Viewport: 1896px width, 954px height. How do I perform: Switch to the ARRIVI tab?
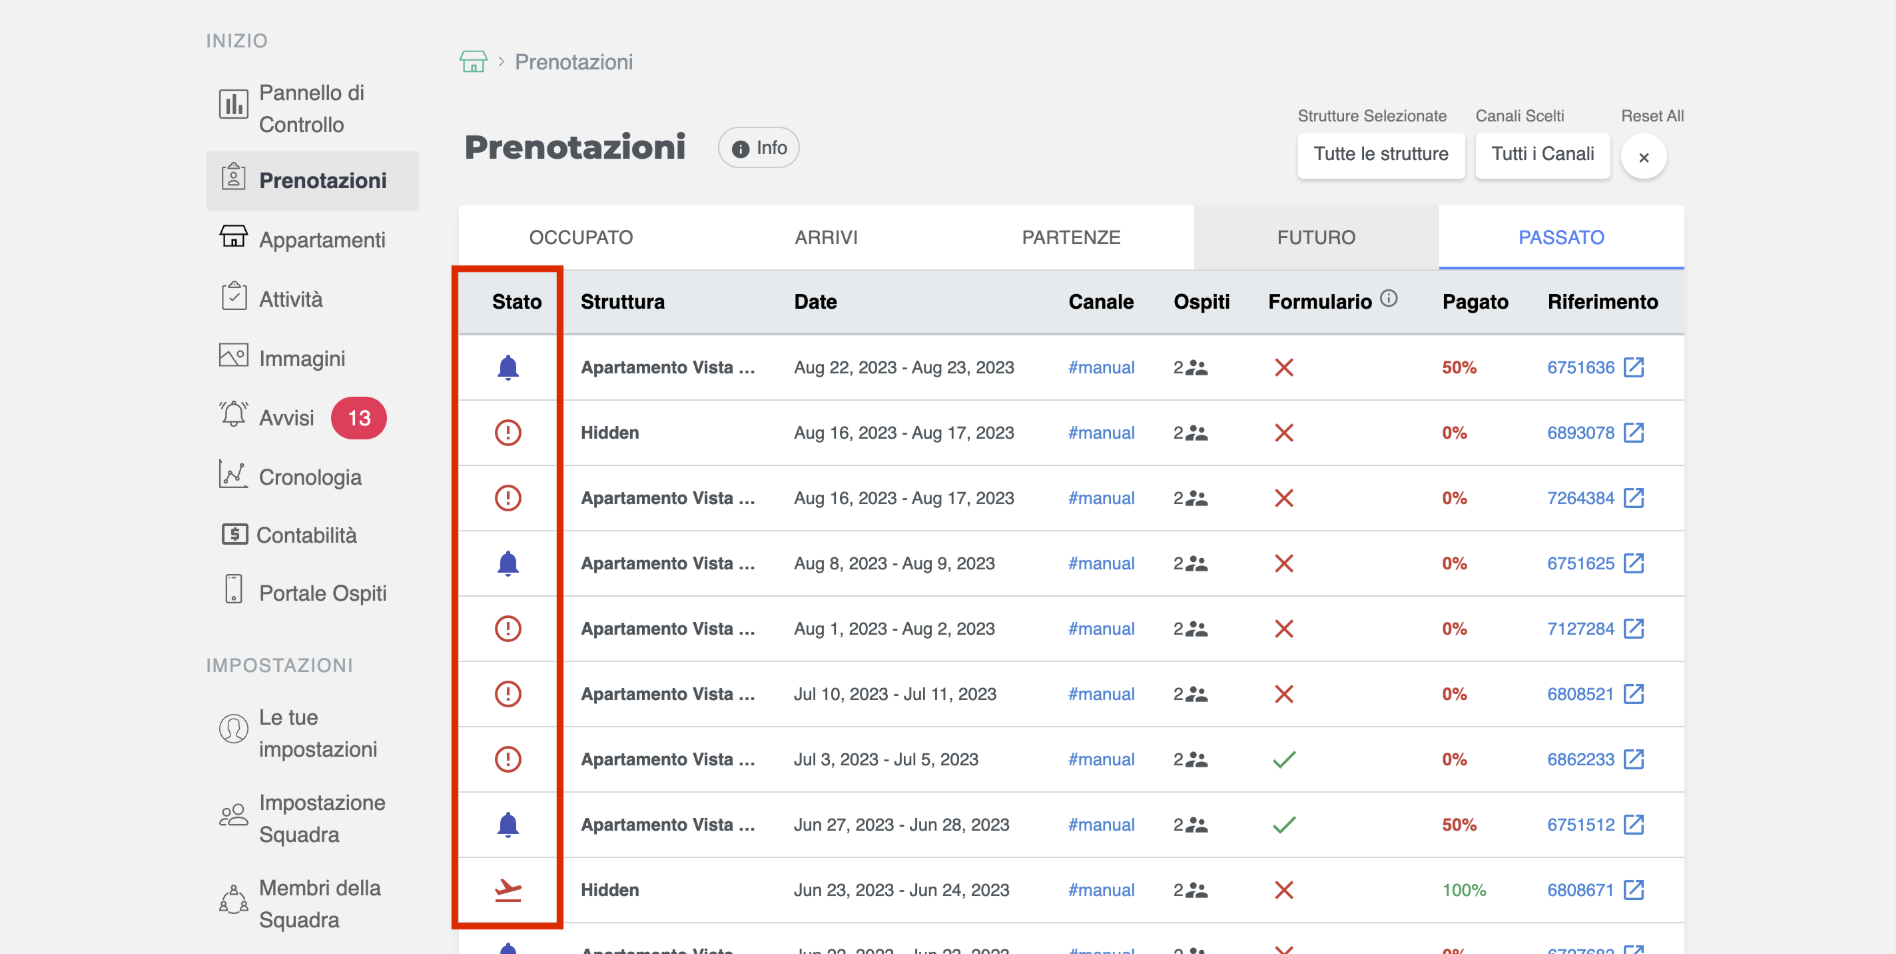click(x=826, y=238)
